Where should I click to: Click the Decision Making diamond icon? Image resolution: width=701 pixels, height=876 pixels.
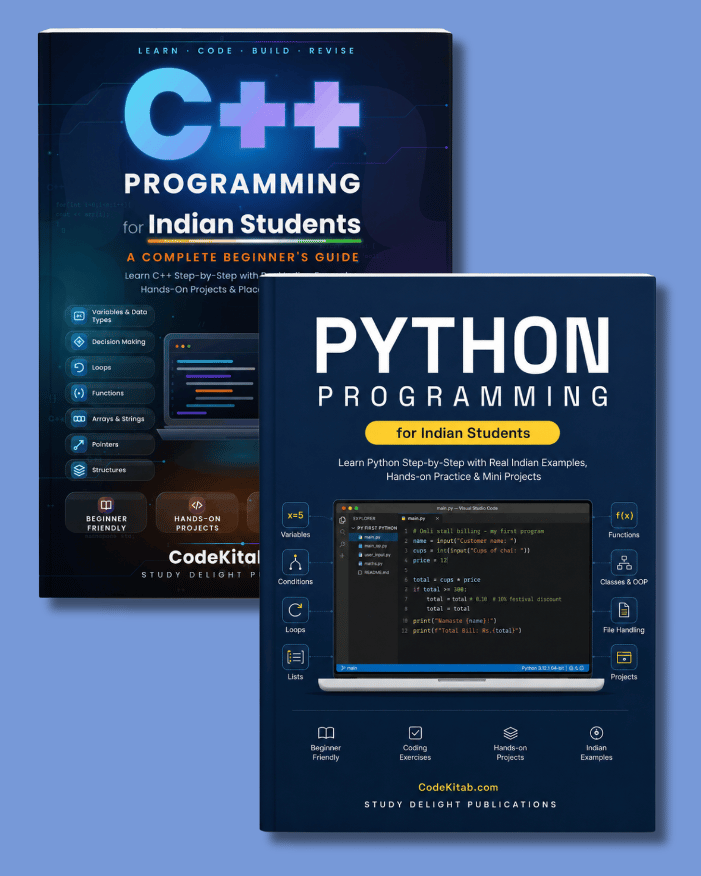tap(79, 341)
